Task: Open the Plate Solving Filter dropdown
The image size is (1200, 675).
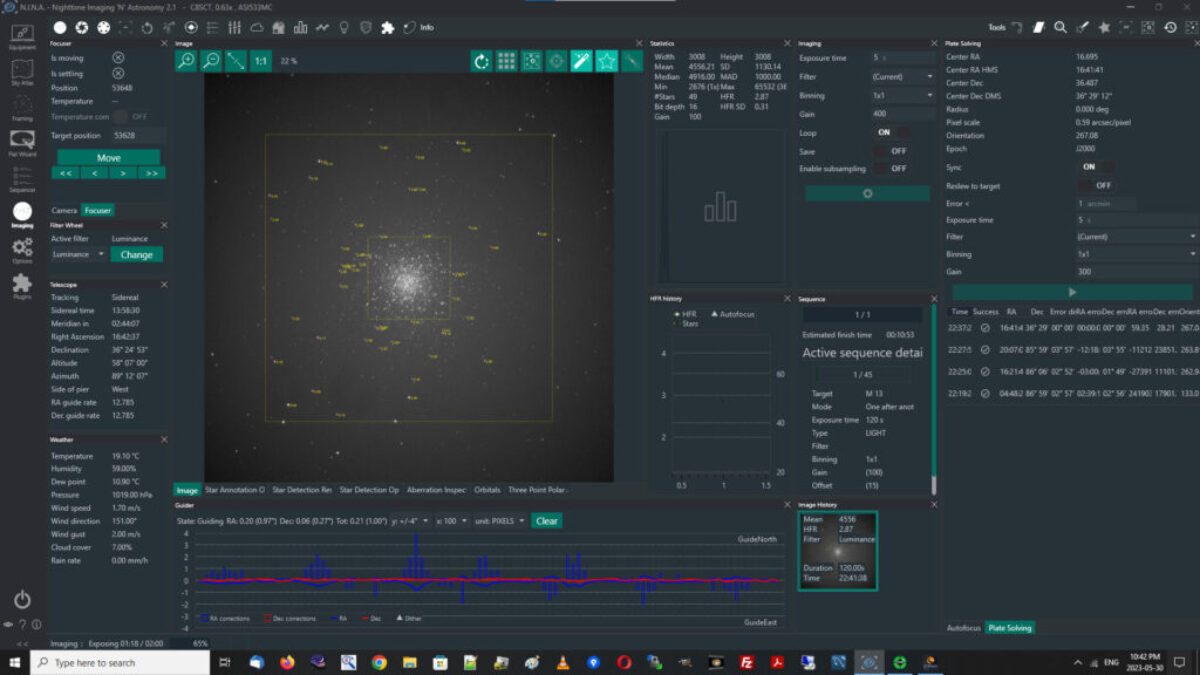Action: coord(1136,237)
